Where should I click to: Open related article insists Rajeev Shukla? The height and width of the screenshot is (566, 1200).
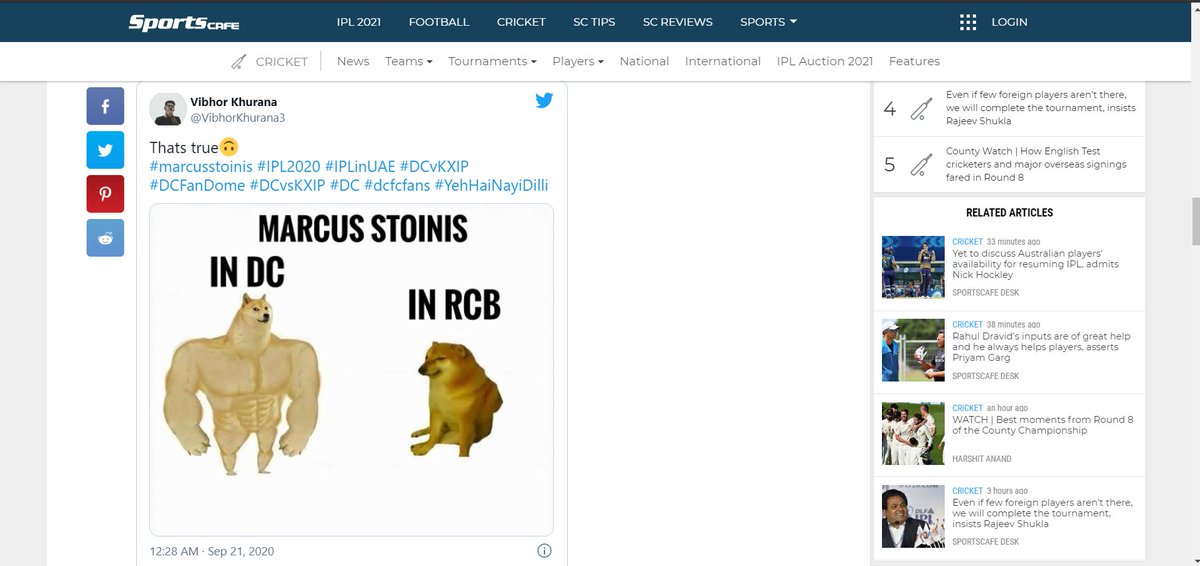coord(1041,513)
